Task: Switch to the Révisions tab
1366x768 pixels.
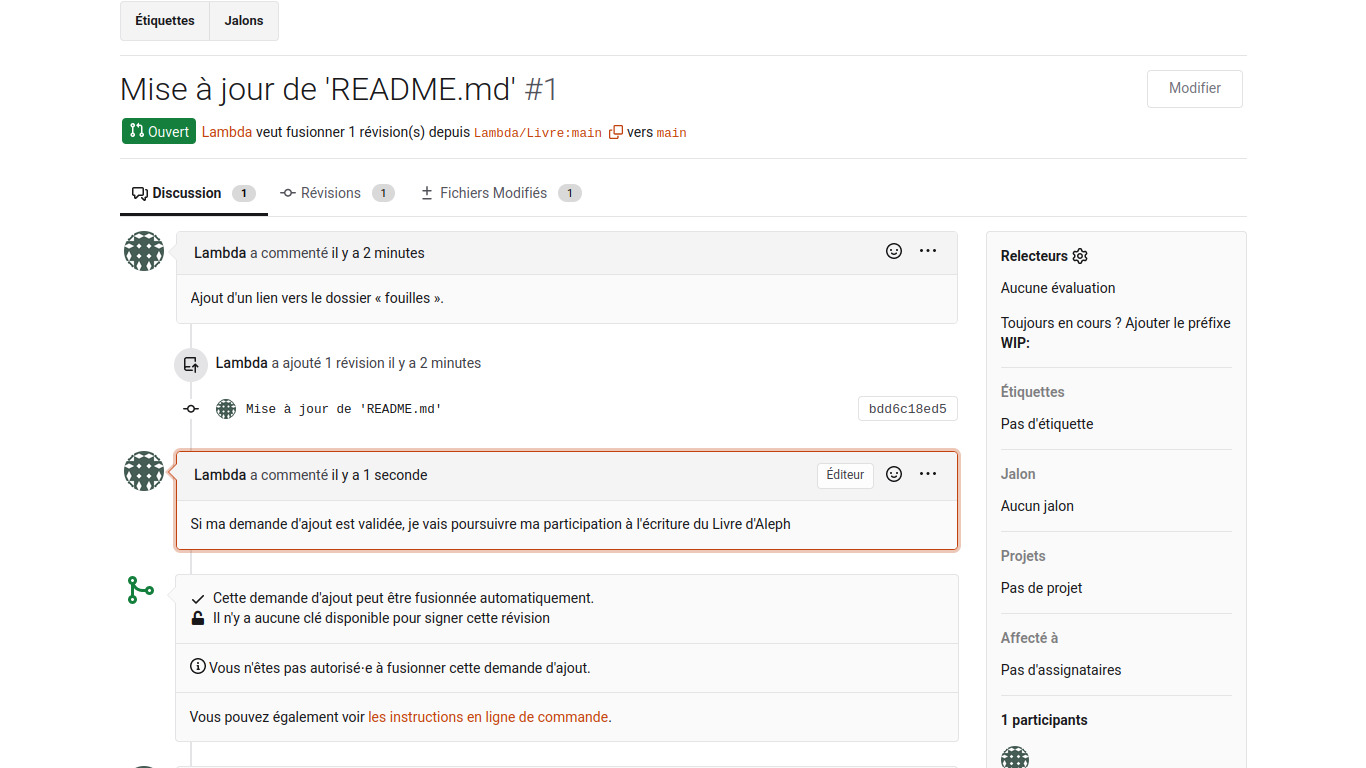Action: tap(337, 193)
